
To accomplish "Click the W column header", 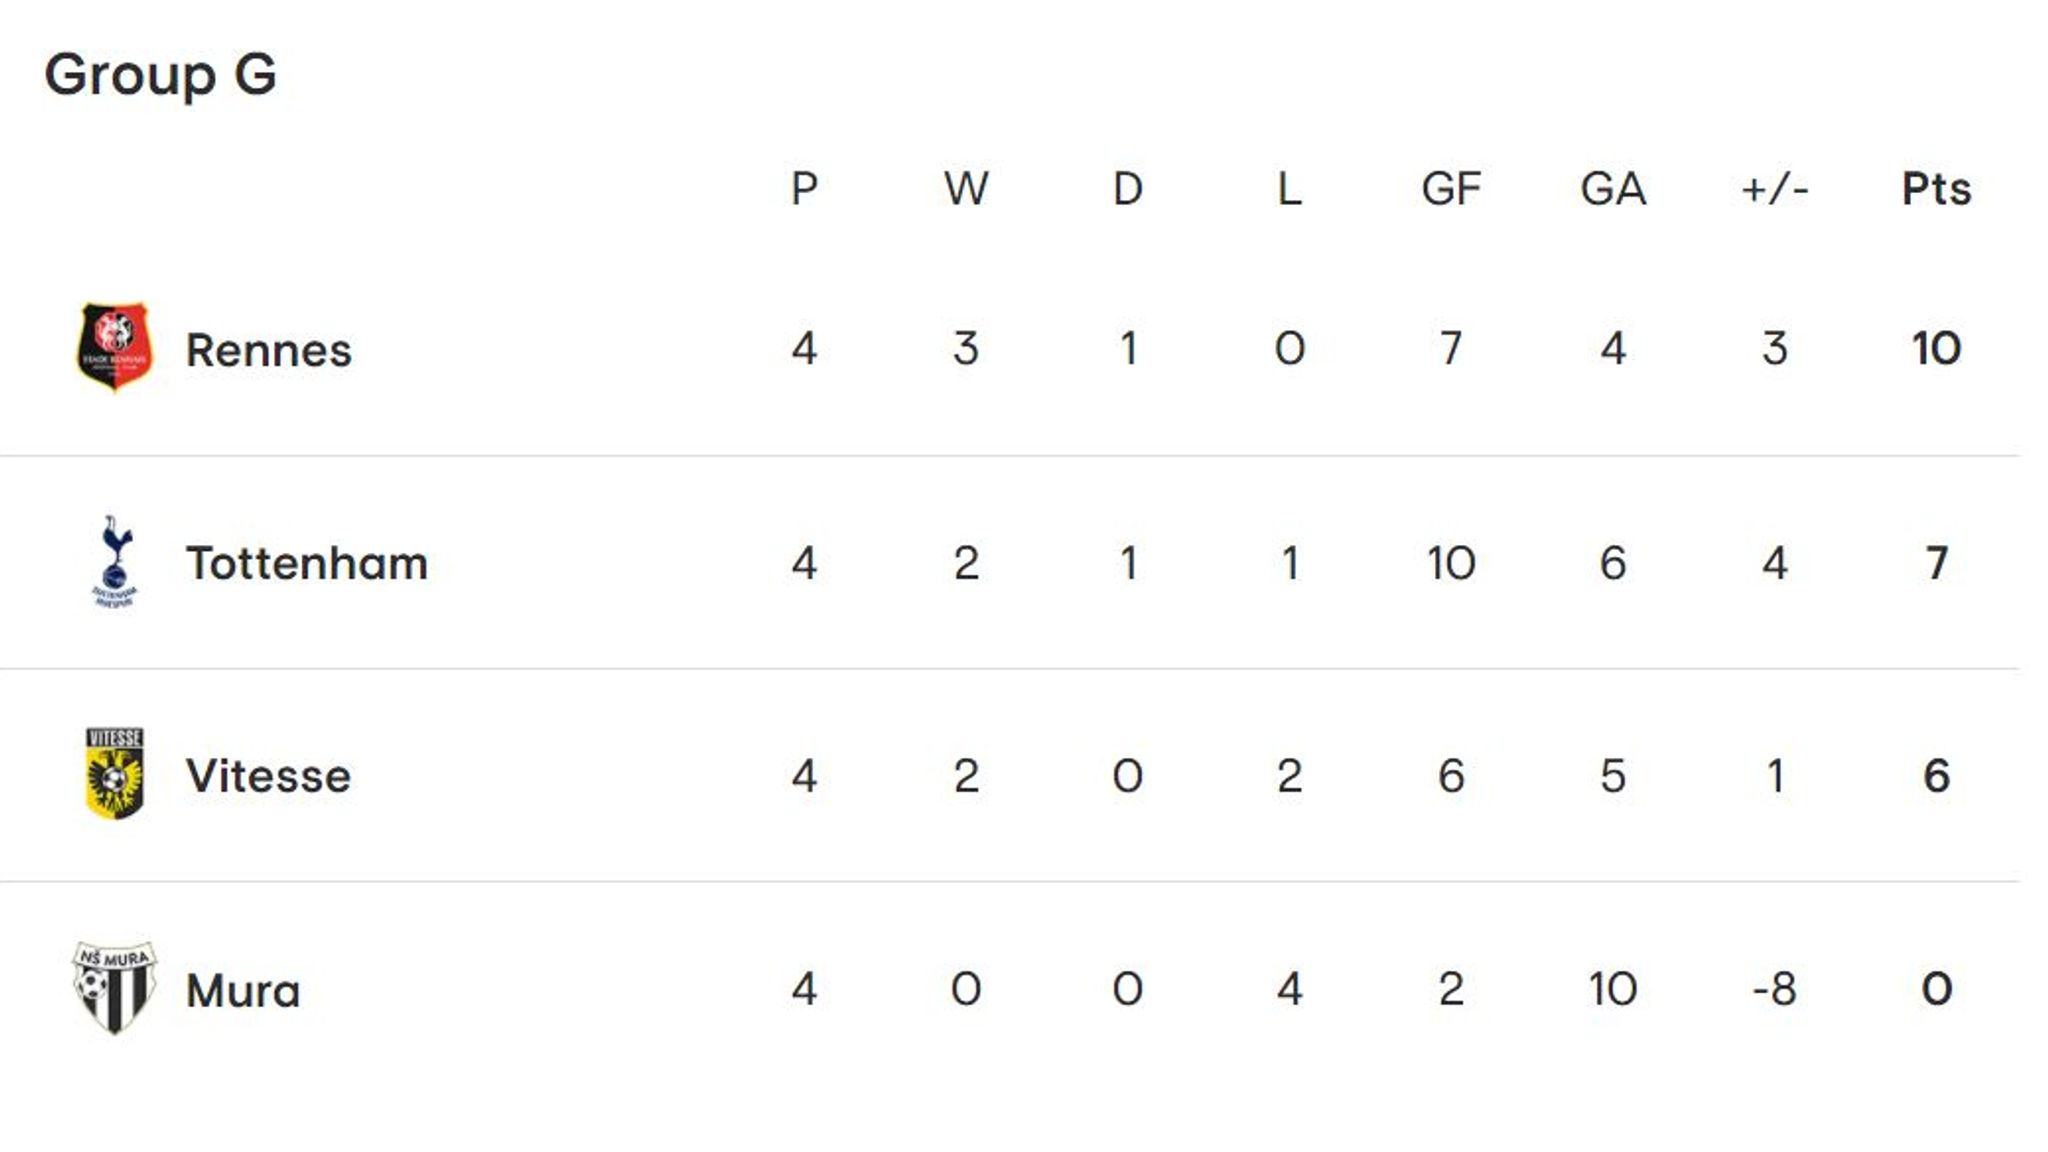I will pyautogui.click(x=966, y=189).
